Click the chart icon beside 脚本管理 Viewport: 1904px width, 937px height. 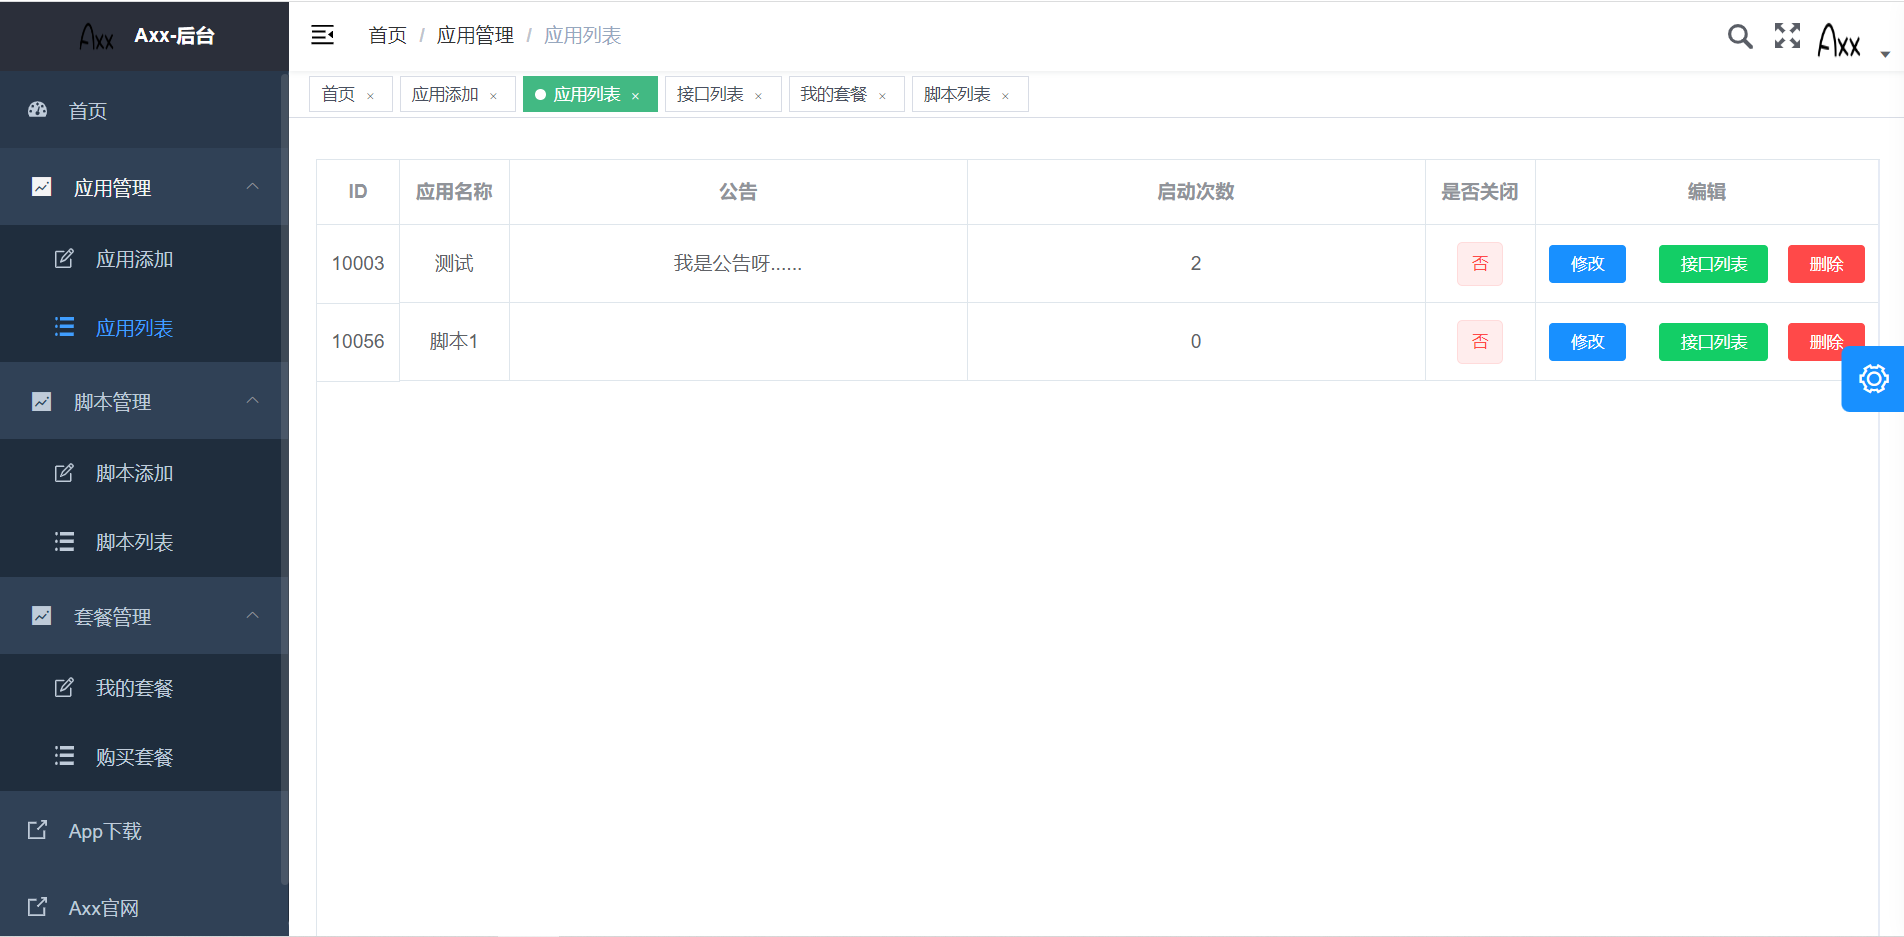[x=41, y=401]
